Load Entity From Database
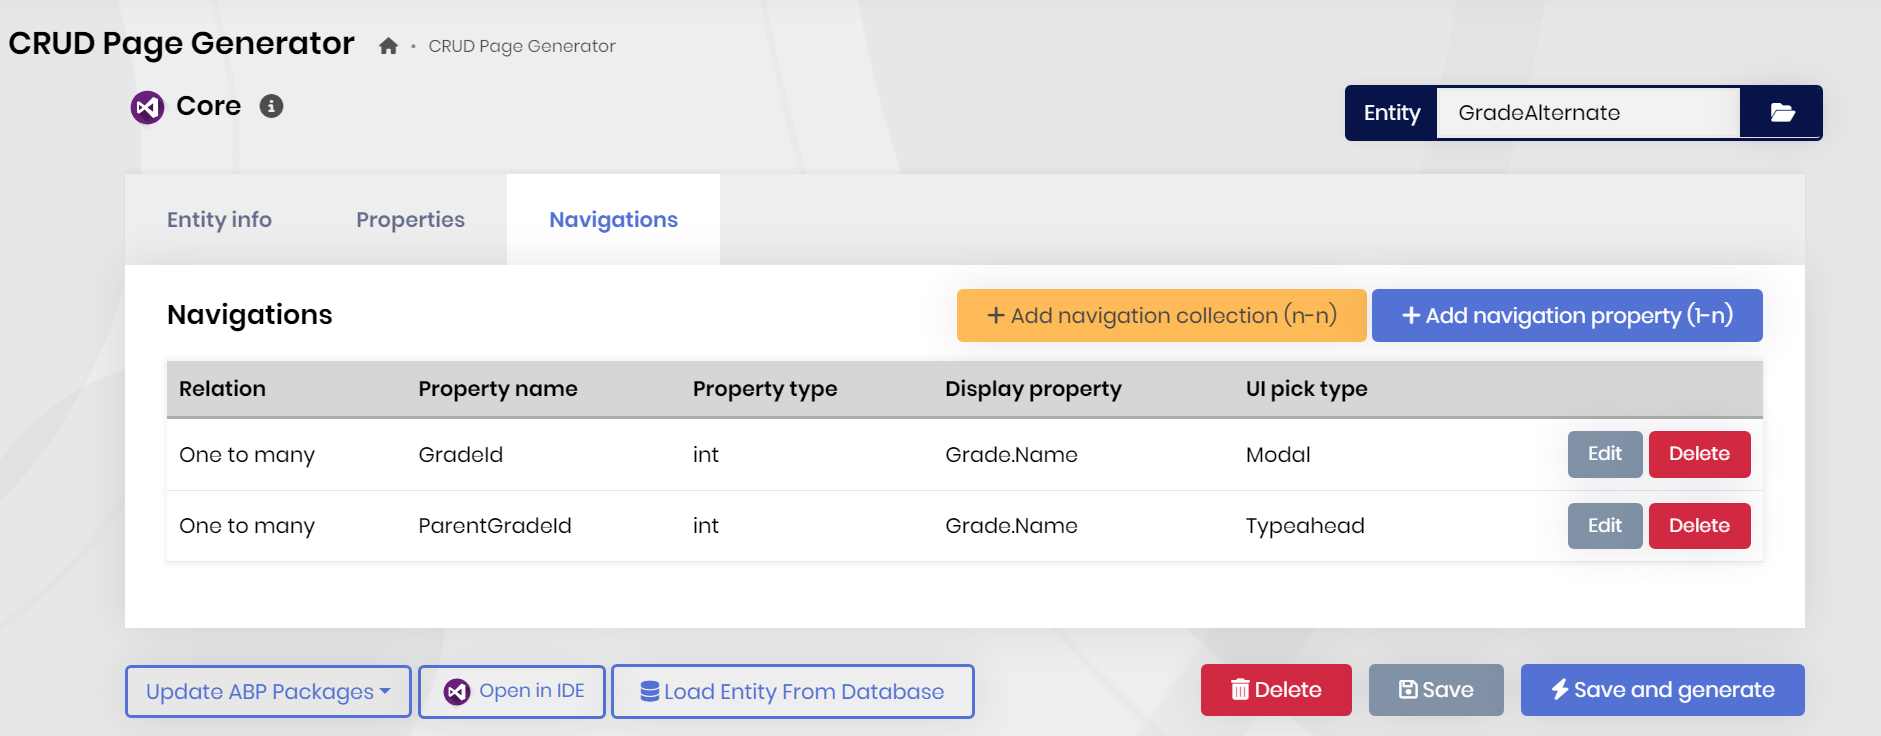The image size is (1881, 736). point(792,692)
